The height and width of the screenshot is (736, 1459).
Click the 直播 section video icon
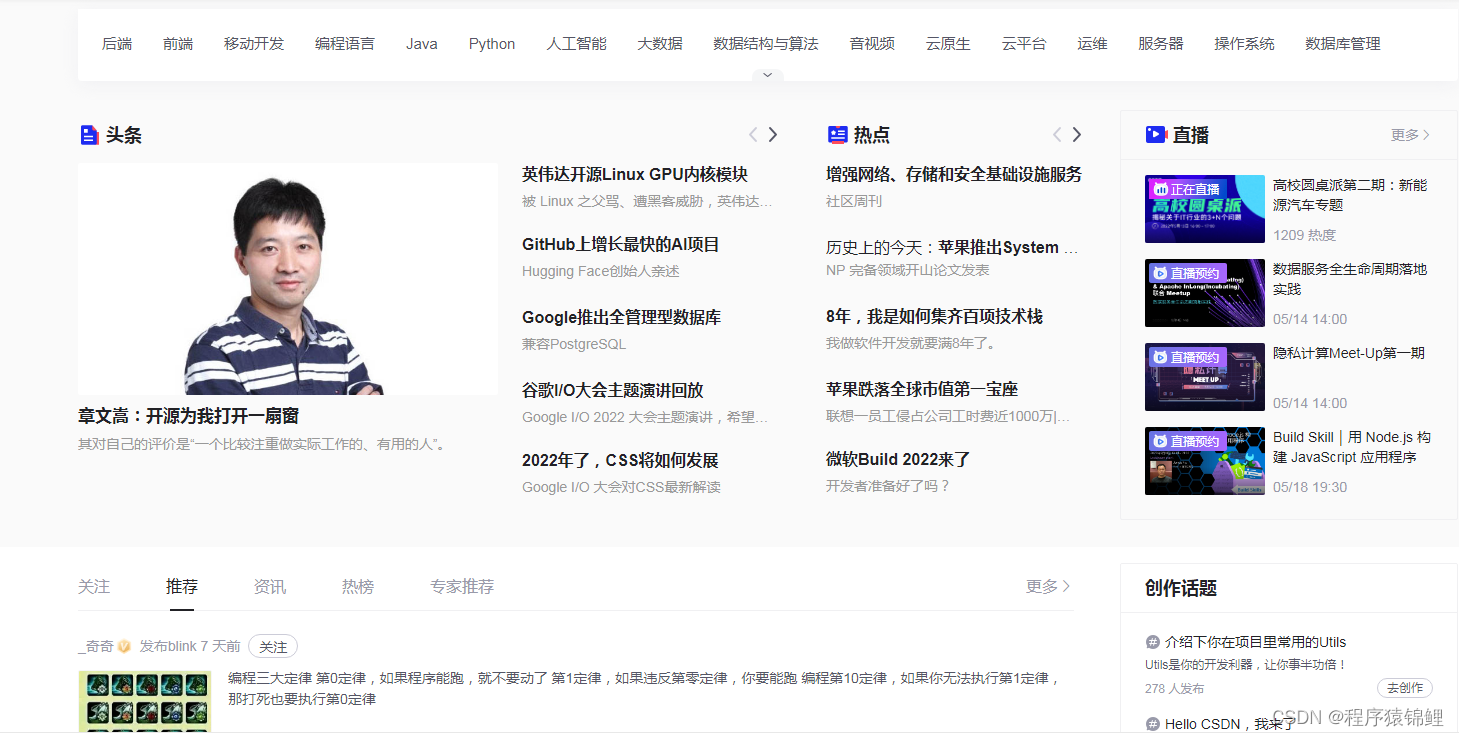pyautogui.click(x=1156, y=134)
